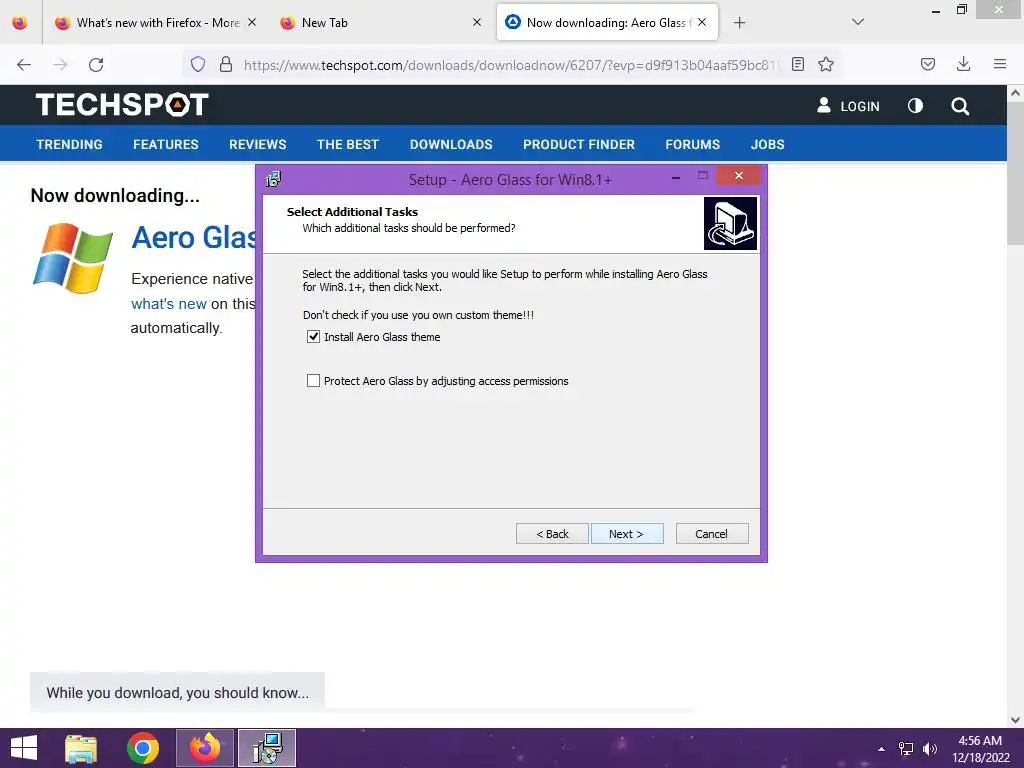Click the forward navigation arrow

(60, 65)
